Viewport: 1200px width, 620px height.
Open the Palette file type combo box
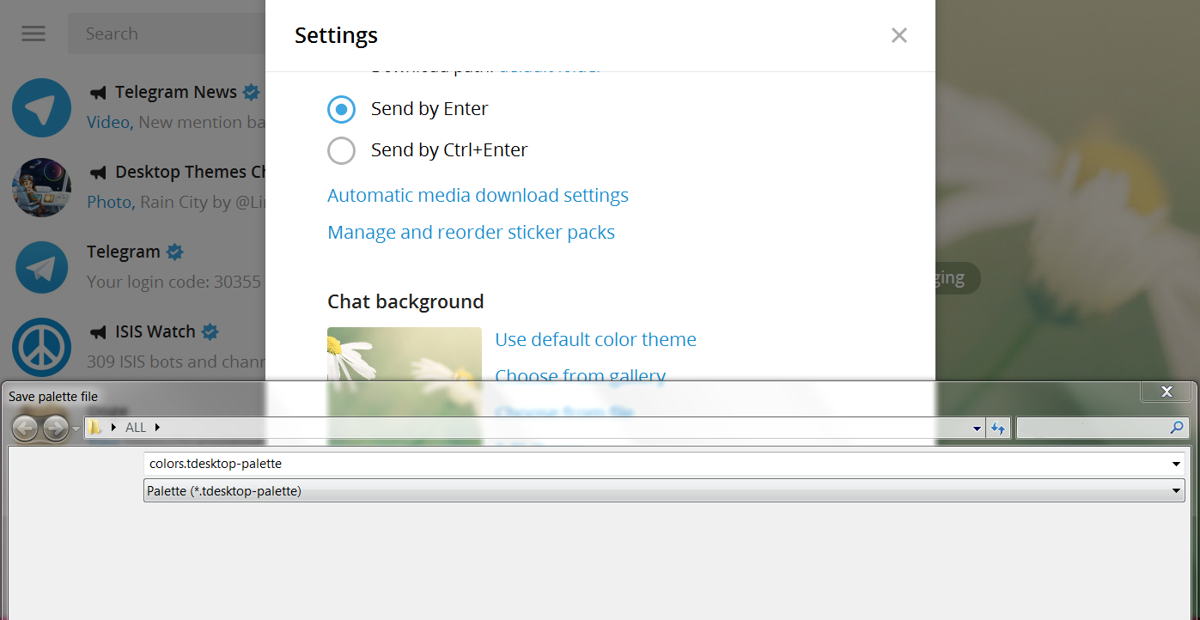tap(664, 490)
